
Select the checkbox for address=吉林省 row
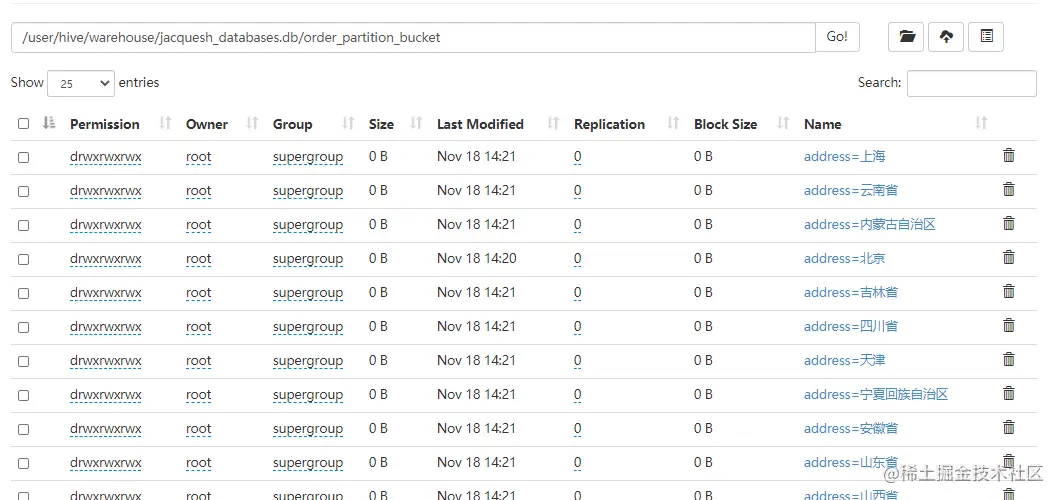click(24, 293)
